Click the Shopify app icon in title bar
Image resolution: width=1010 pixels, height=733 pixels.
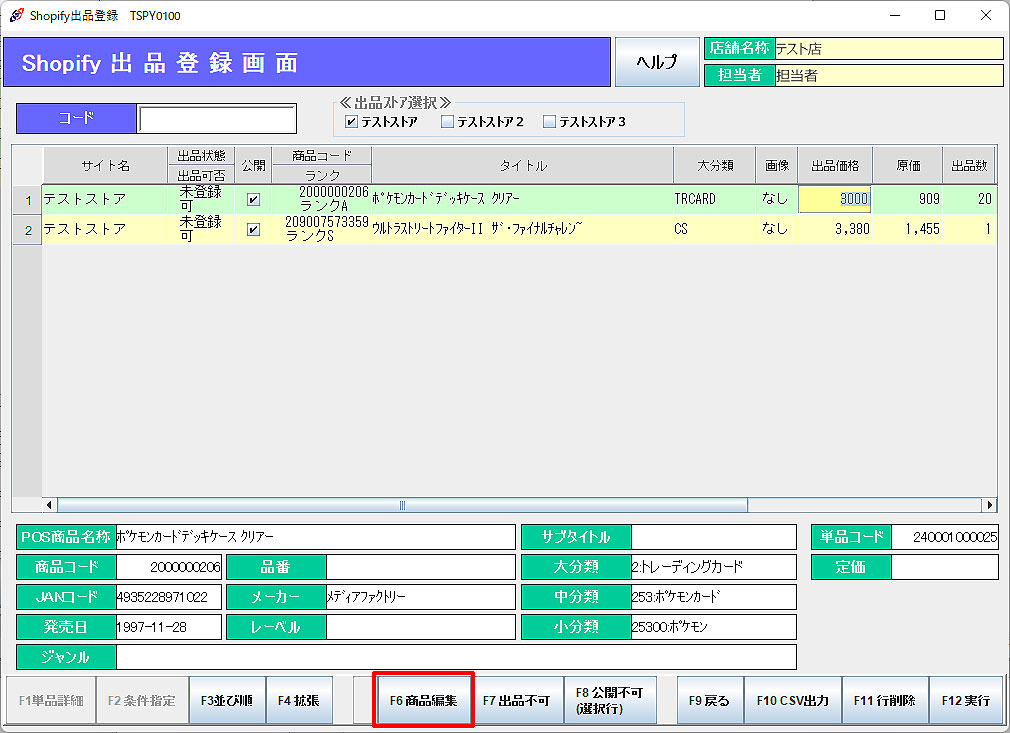point(16,15)
